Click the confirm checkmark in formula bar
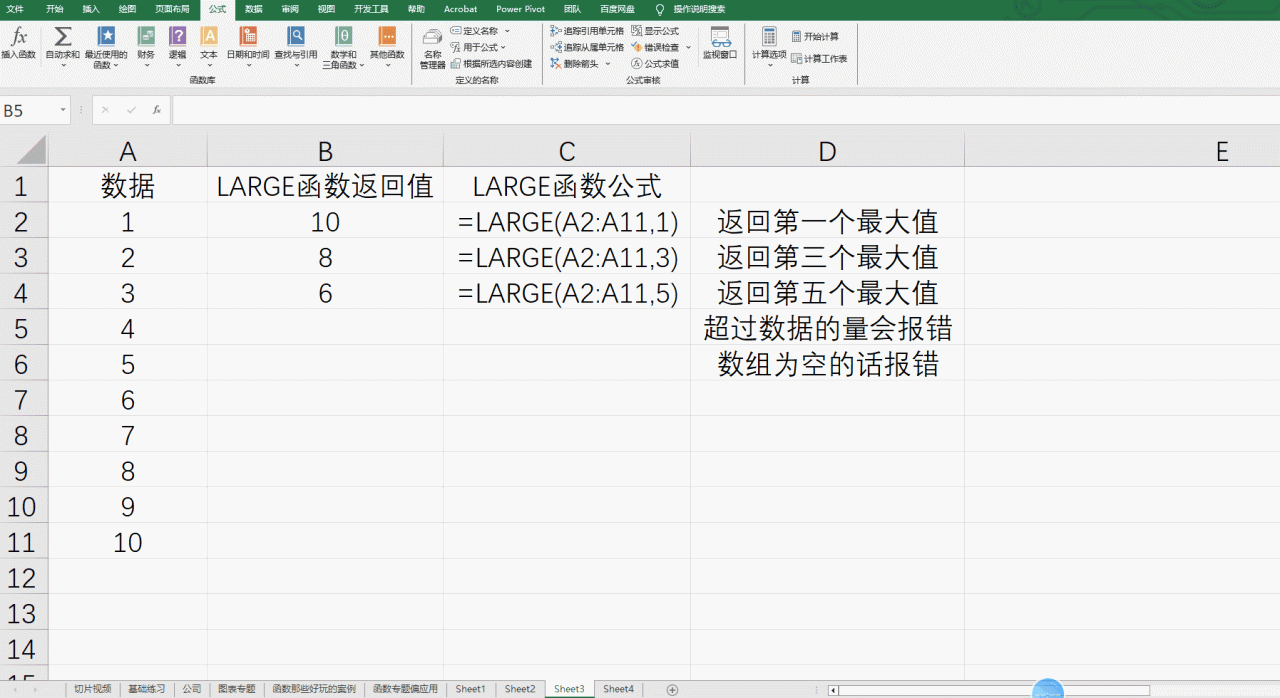The image size is (1280, 698). (131, 110)
